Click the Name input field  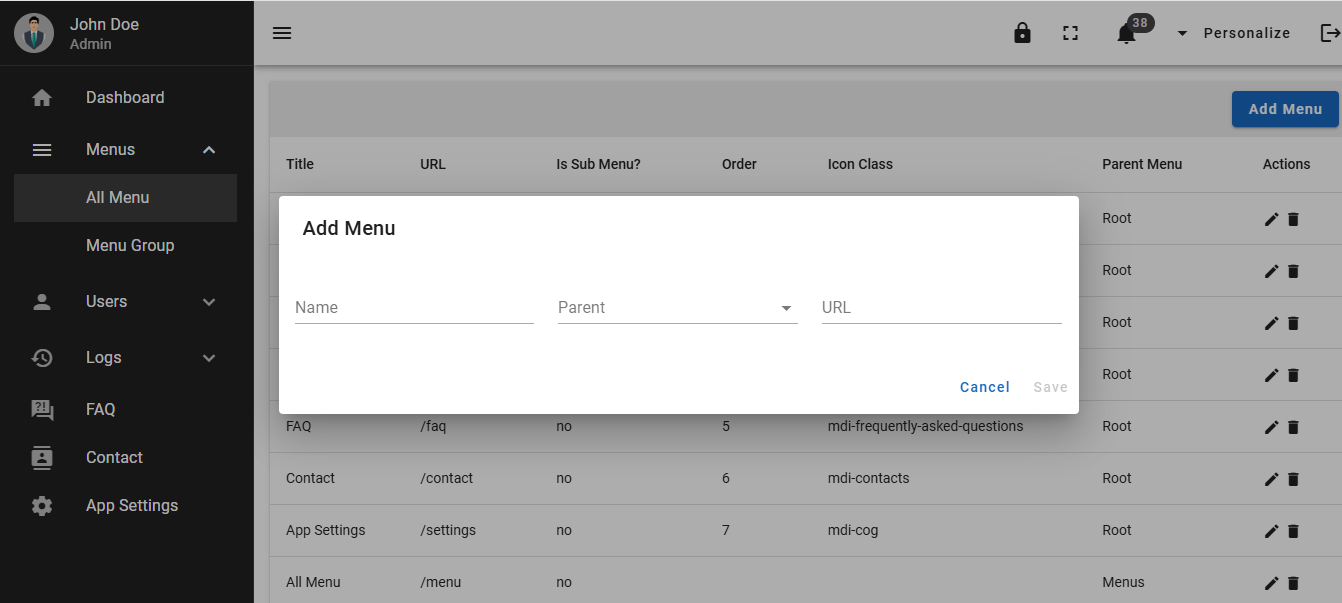click(413, 307)
